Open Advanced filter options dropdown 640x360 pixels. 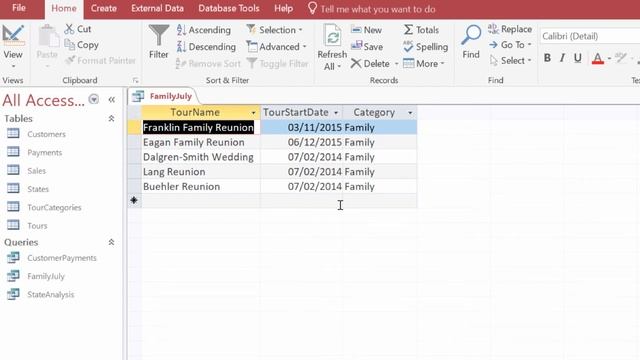tap(276, 47)
